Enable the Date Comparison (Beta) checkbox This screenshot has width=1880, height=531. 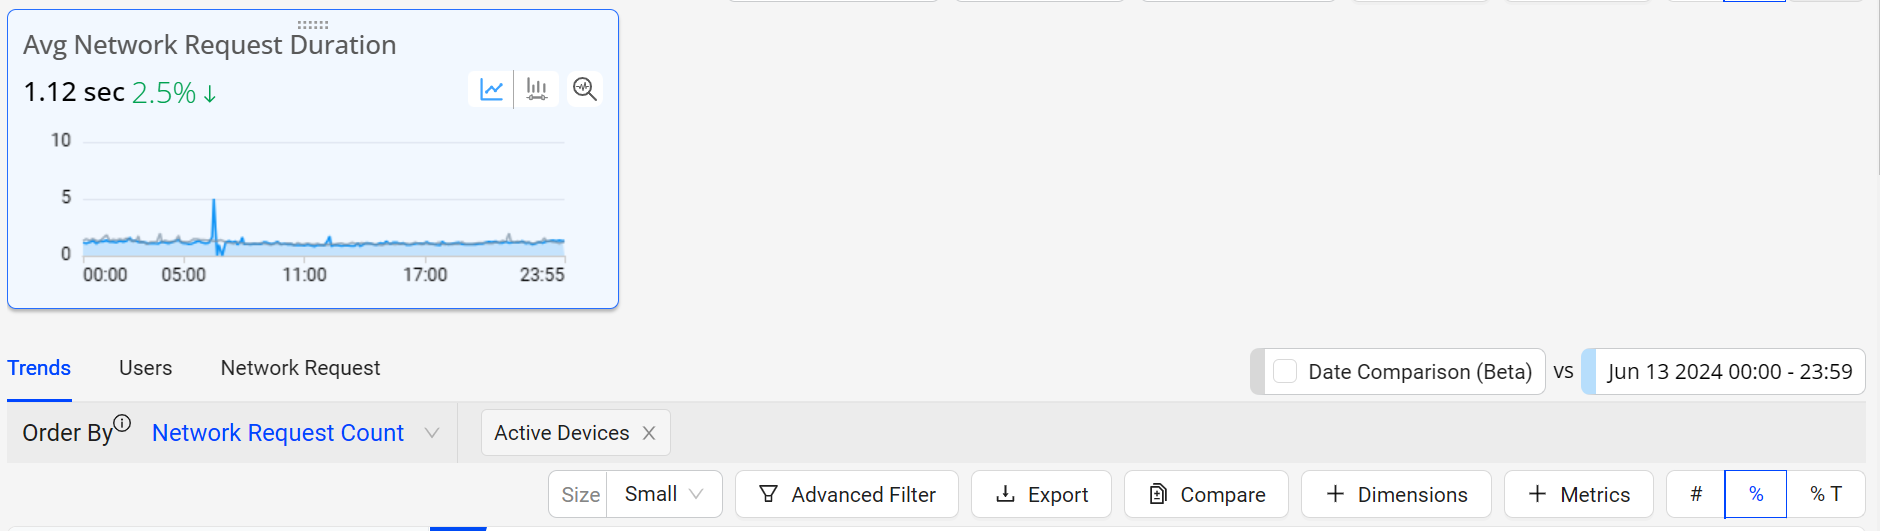click(x=1285, y=371)
